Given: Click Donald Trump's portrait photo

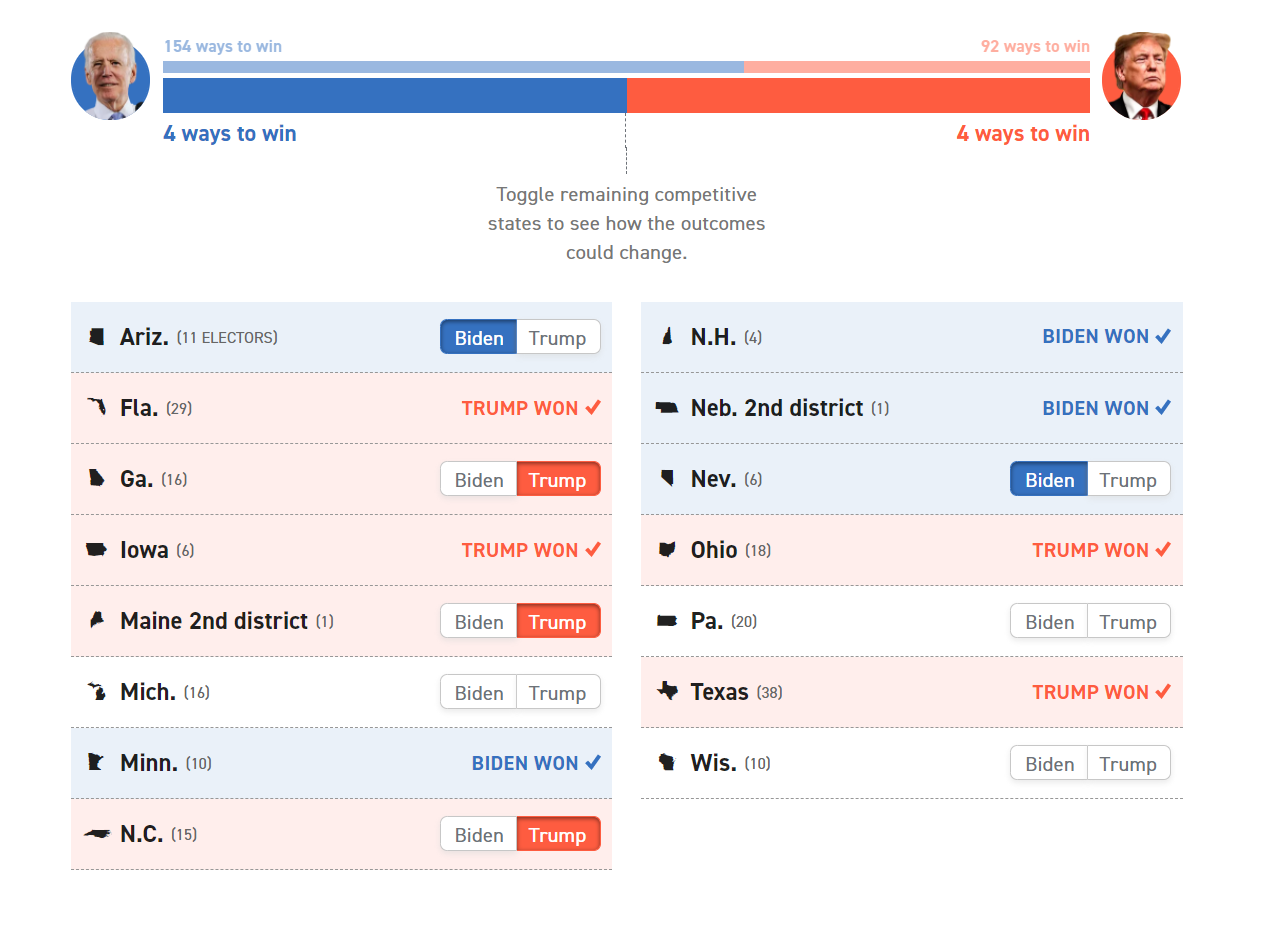Looking at the screenshot, I should 1141,77.
